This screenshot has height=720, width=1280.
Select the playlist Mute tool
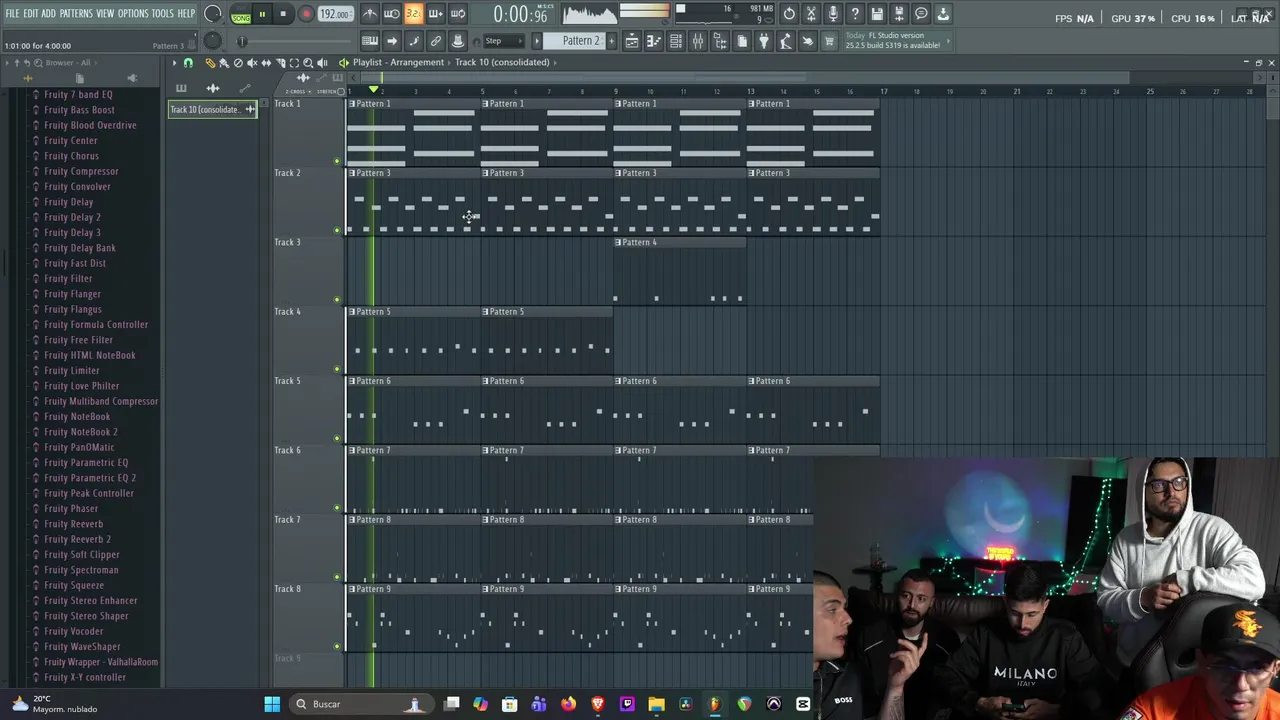252,63
